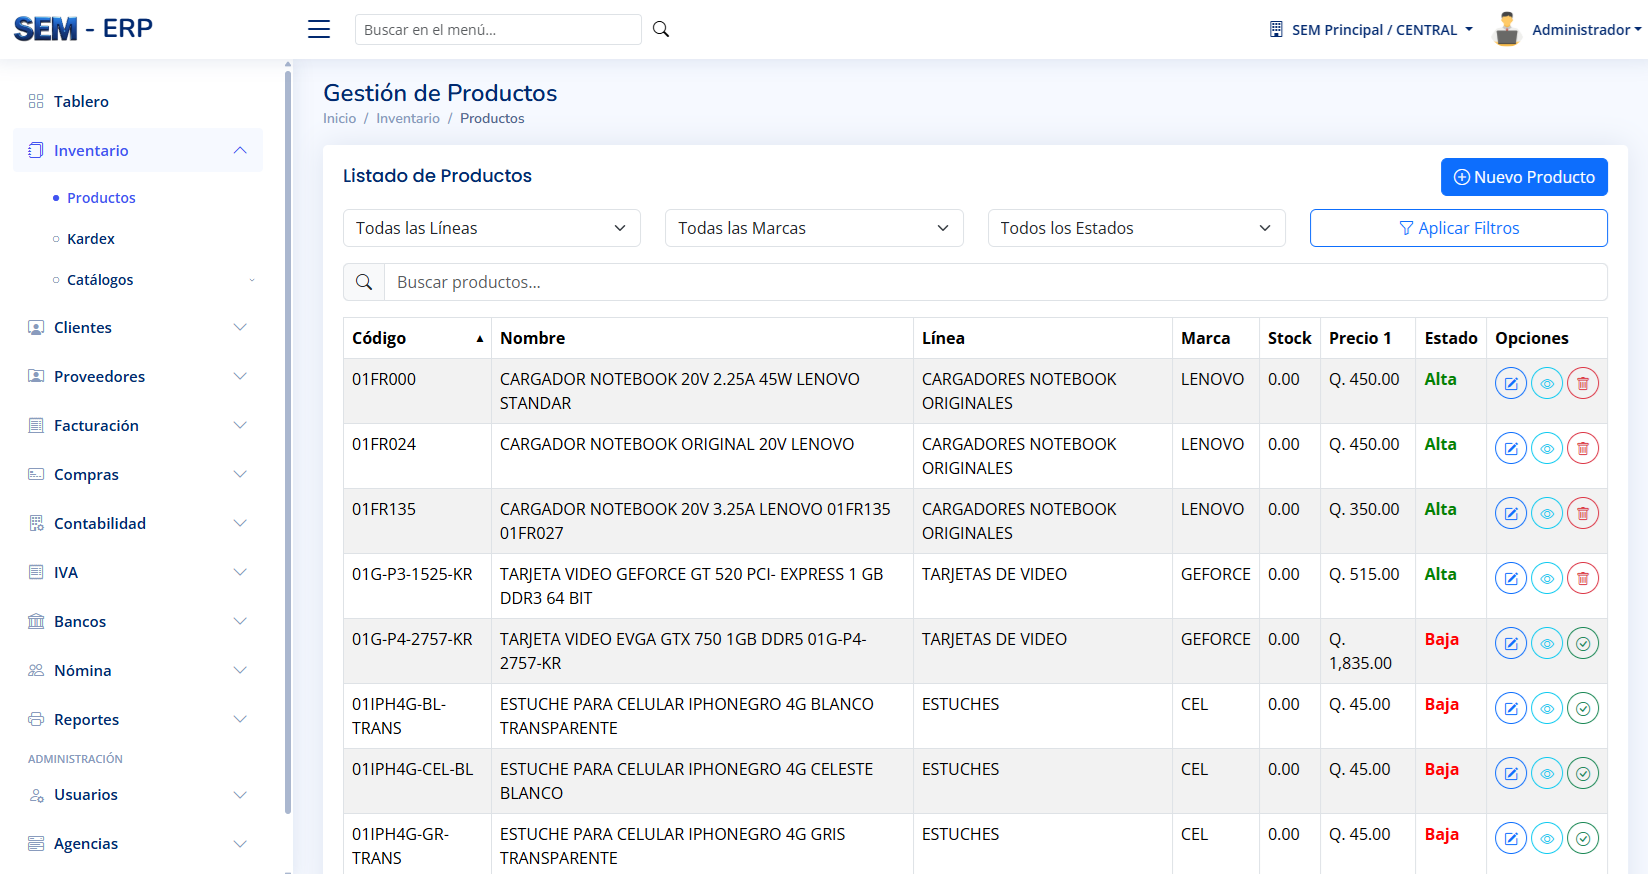Screen dimensions: 1648x874
Task: Click the Administrador user avatar
Action: tap(1506, 29)
